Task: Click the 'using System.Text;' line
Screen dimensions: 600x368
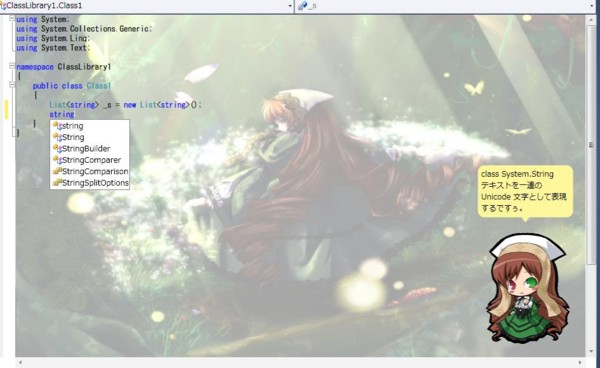Action: [x=53, y=48]
